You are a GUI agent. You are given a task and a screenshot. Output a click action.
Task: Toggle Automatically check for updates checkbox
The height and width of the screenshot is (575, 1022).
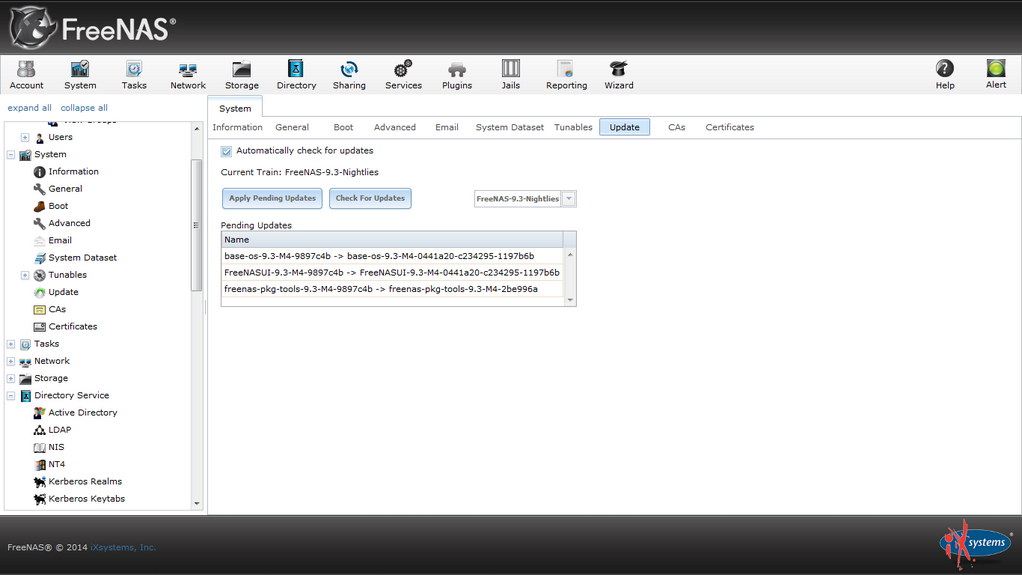[x=226, y=151]
